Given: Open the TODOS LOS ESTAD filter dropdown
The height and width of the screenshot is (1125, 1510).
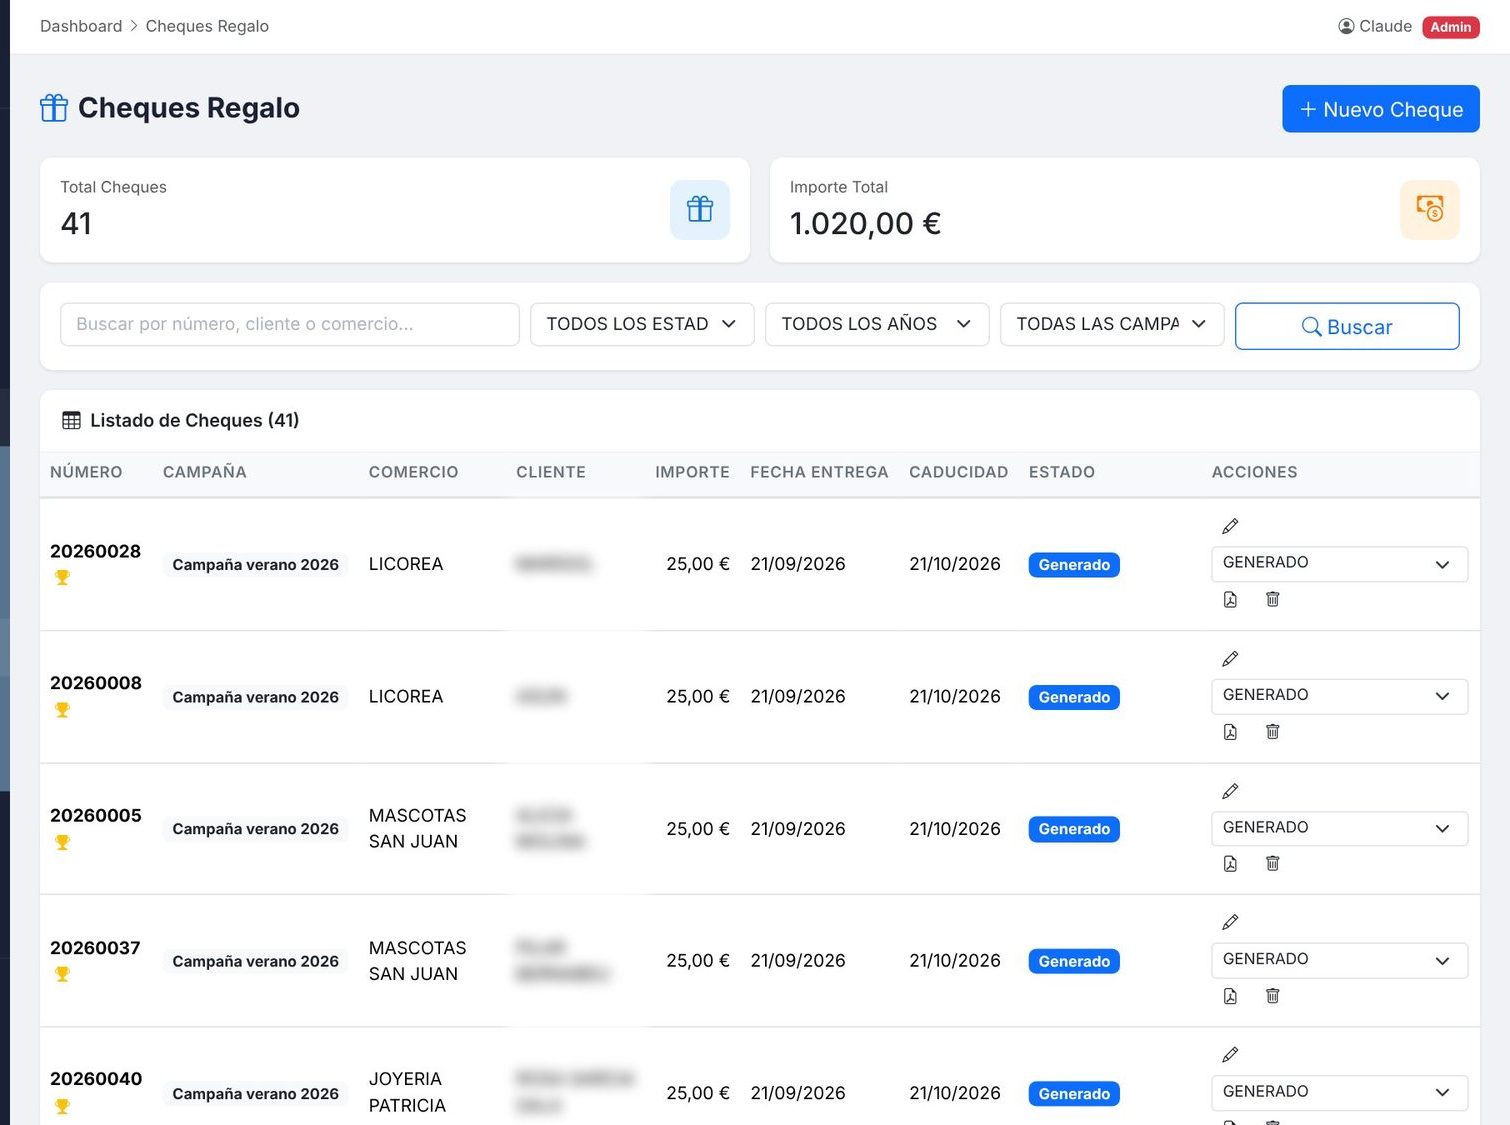Looking at the screenshot, I should pyautogui.click(x=642, y=325).
